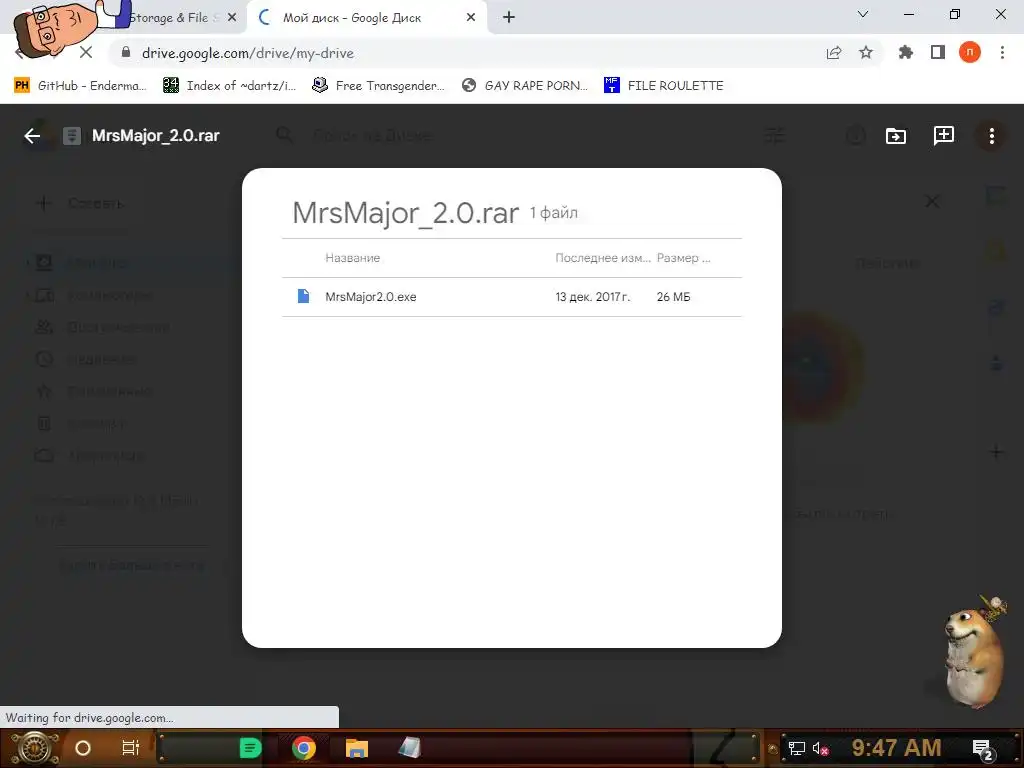Expand the tab search chevron
The height and width of the screenshot is (768, 1024).
[863, 14]
